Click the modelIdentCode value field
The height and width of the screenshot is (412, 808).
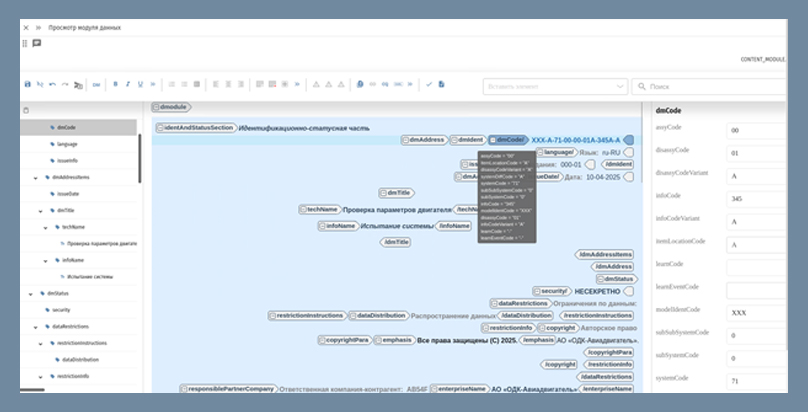pos(756,313)
